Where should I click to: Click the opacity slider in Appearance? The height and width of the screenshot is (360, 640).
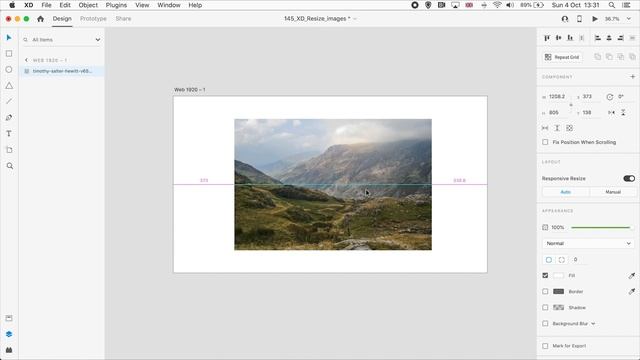pyautogui.click(x=600, y=227)
